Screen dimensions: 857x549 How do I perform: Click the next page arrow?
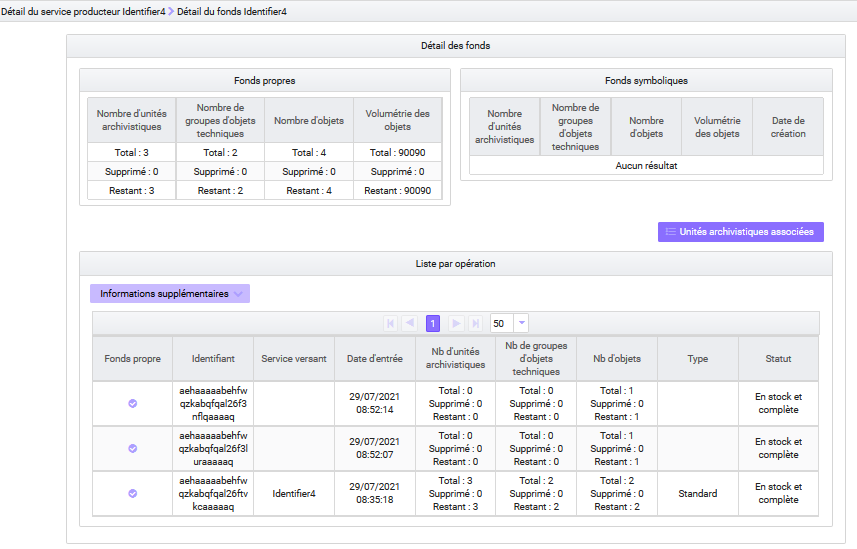(x=455, y=323)
